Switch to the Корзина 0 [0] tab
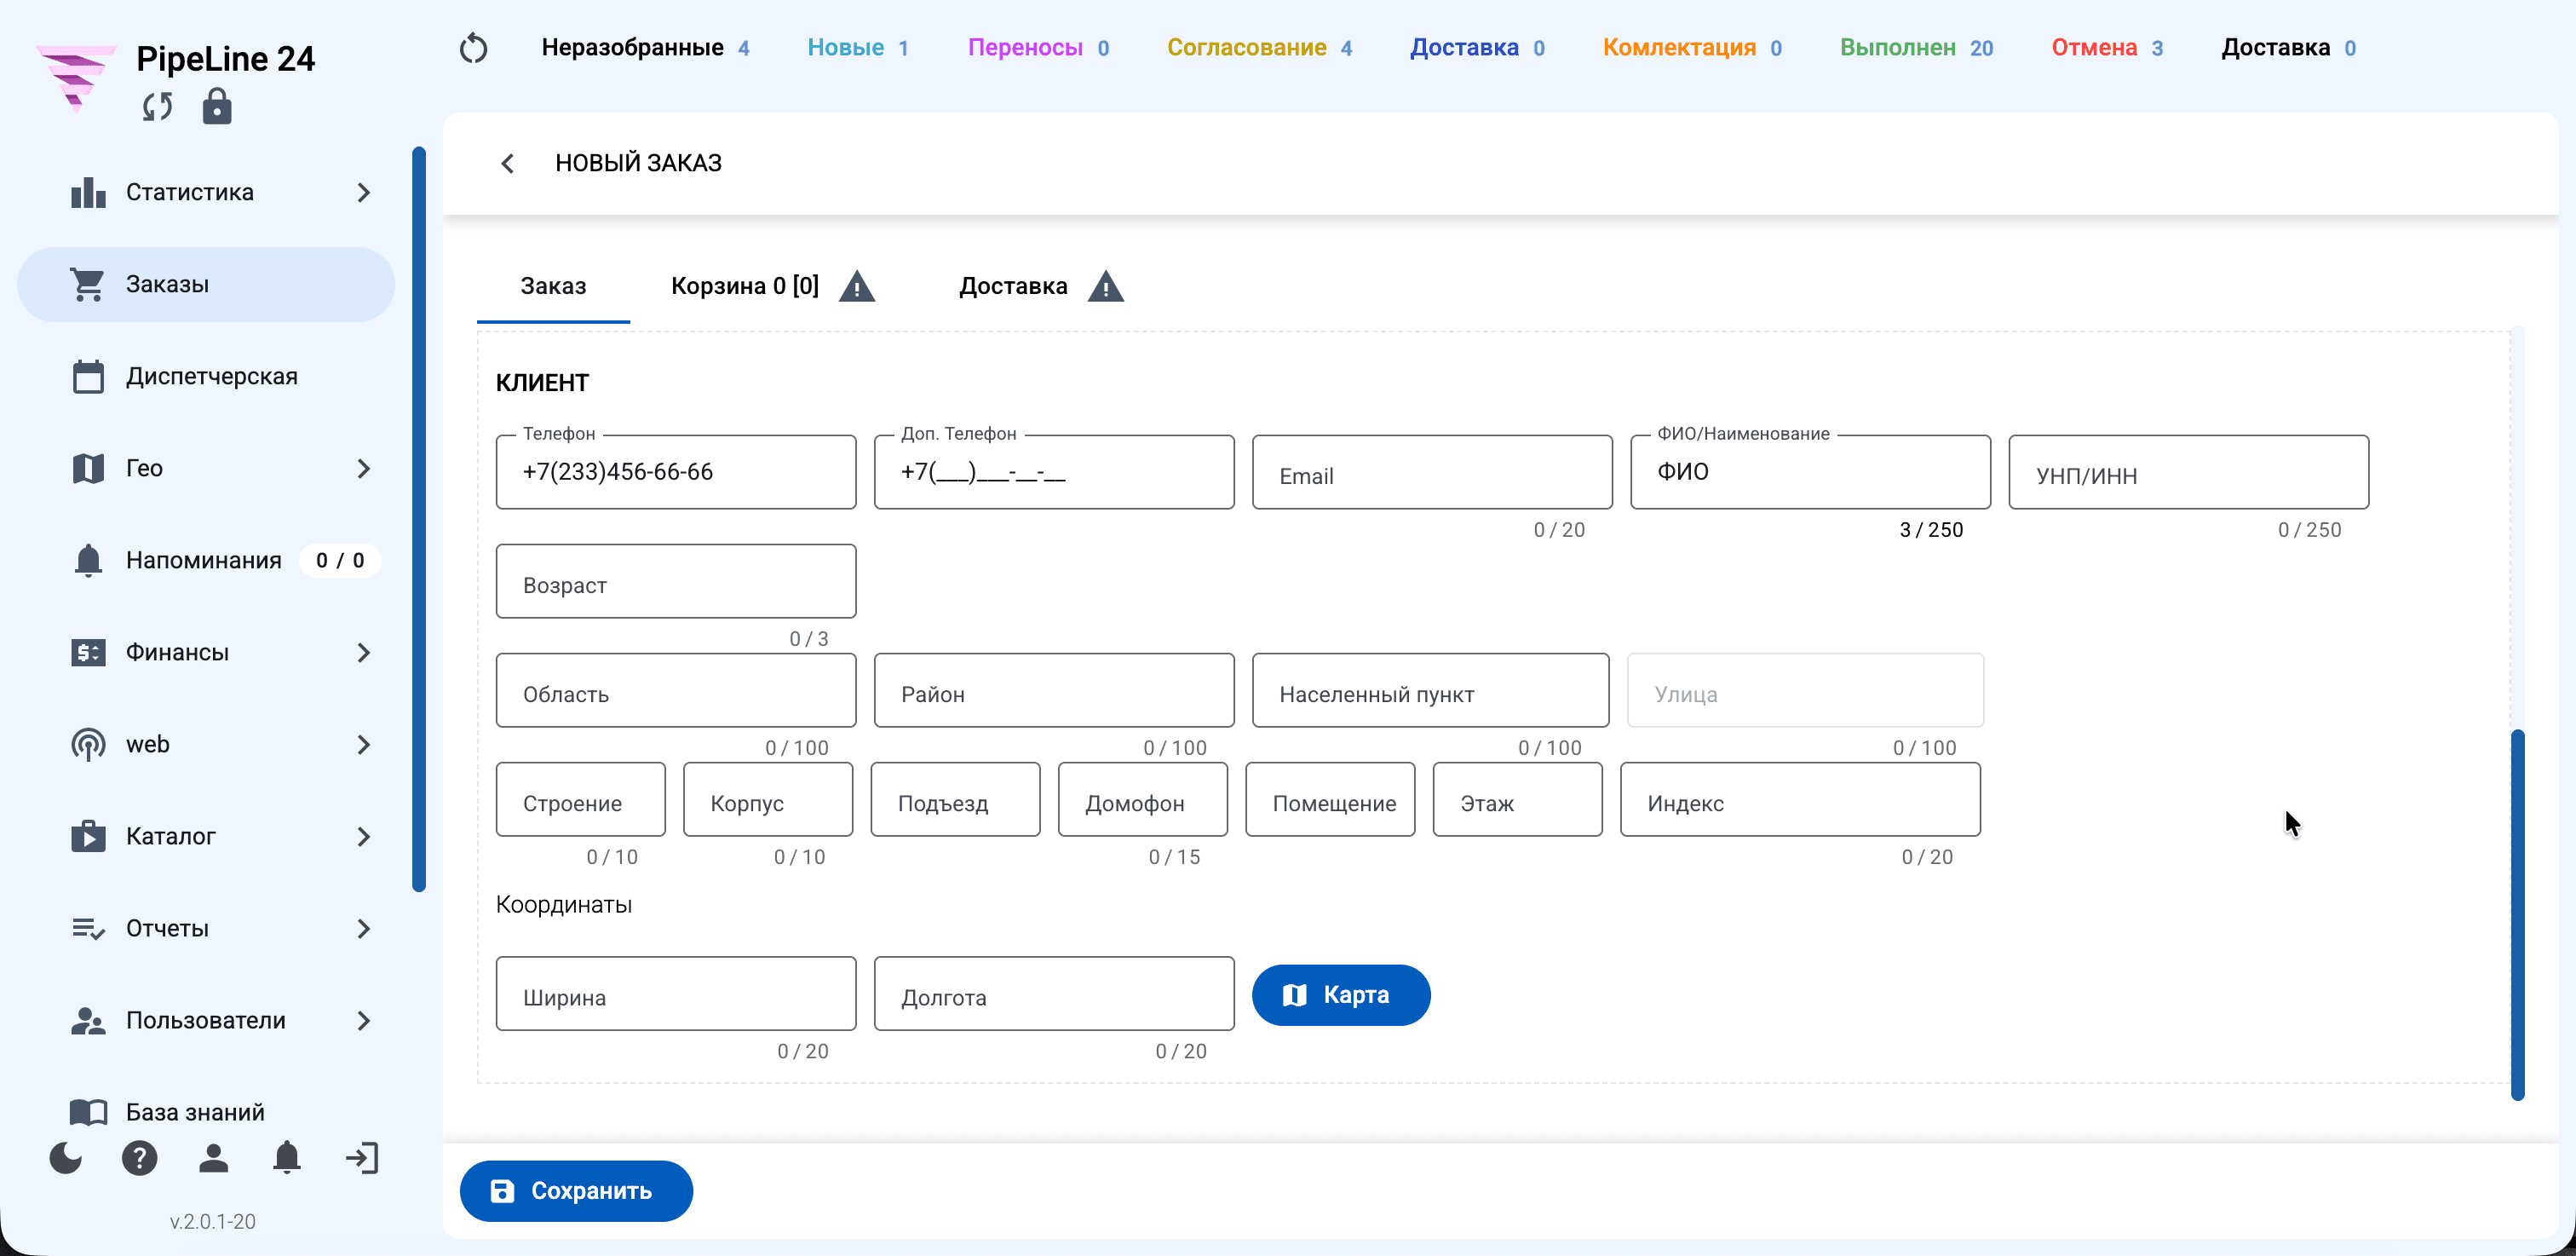The height and width of the screenshot is (1256, 2576). tap(772, 286)
